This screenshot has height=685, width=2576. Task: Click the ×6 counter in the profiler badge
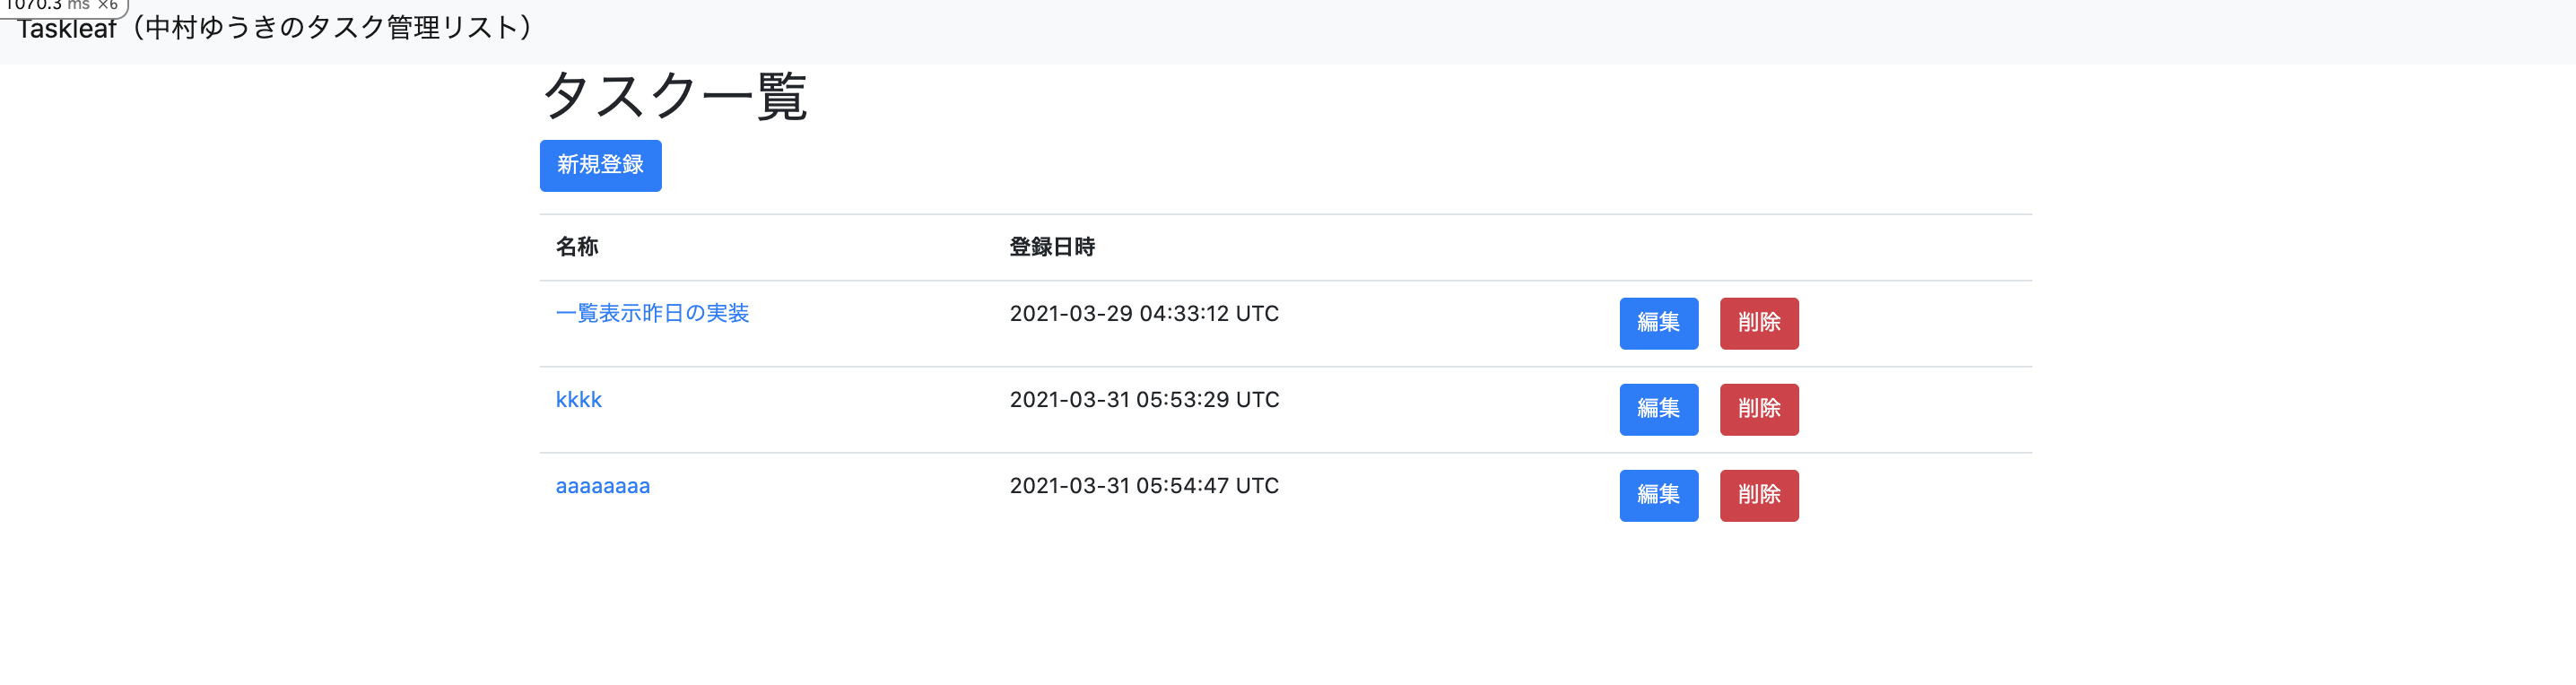pos(108,6)
